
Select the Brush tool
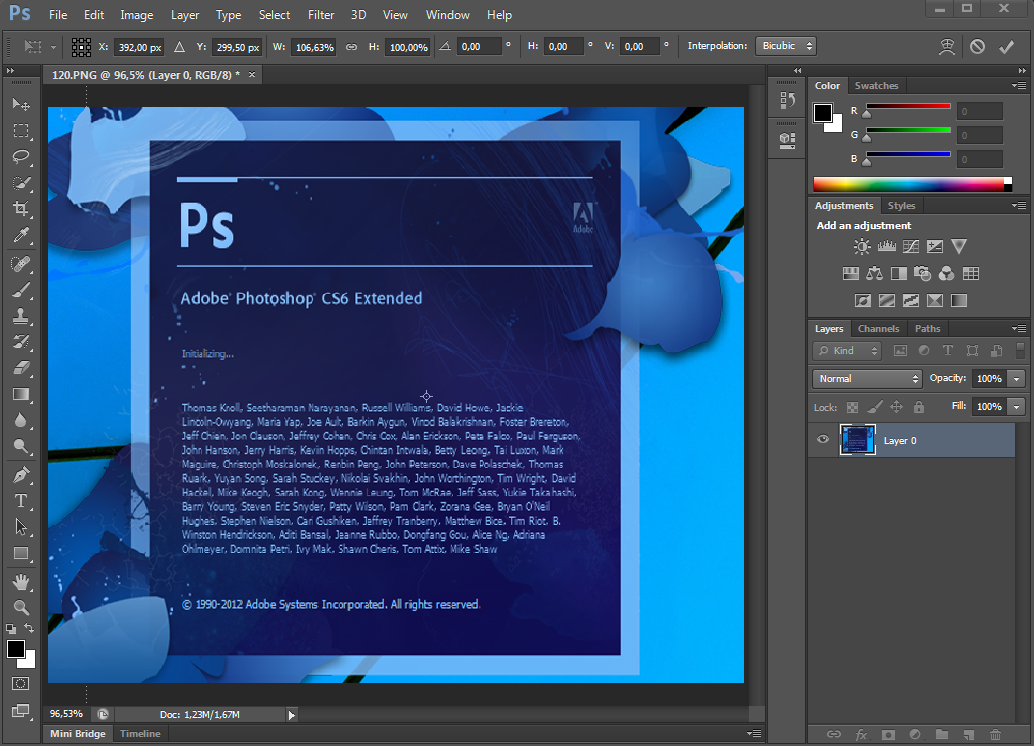coord(21,290)
